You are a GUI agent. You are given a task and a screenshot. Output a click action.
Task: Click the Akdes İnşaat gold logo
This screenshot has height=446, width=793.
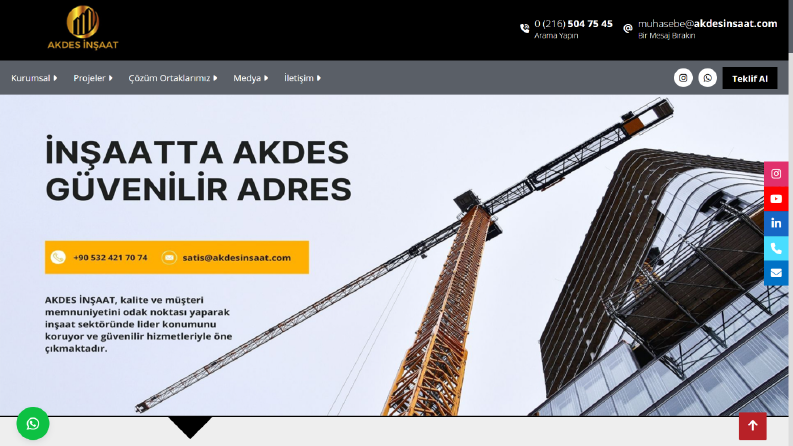pyautogui.click(x=83, y=28)
